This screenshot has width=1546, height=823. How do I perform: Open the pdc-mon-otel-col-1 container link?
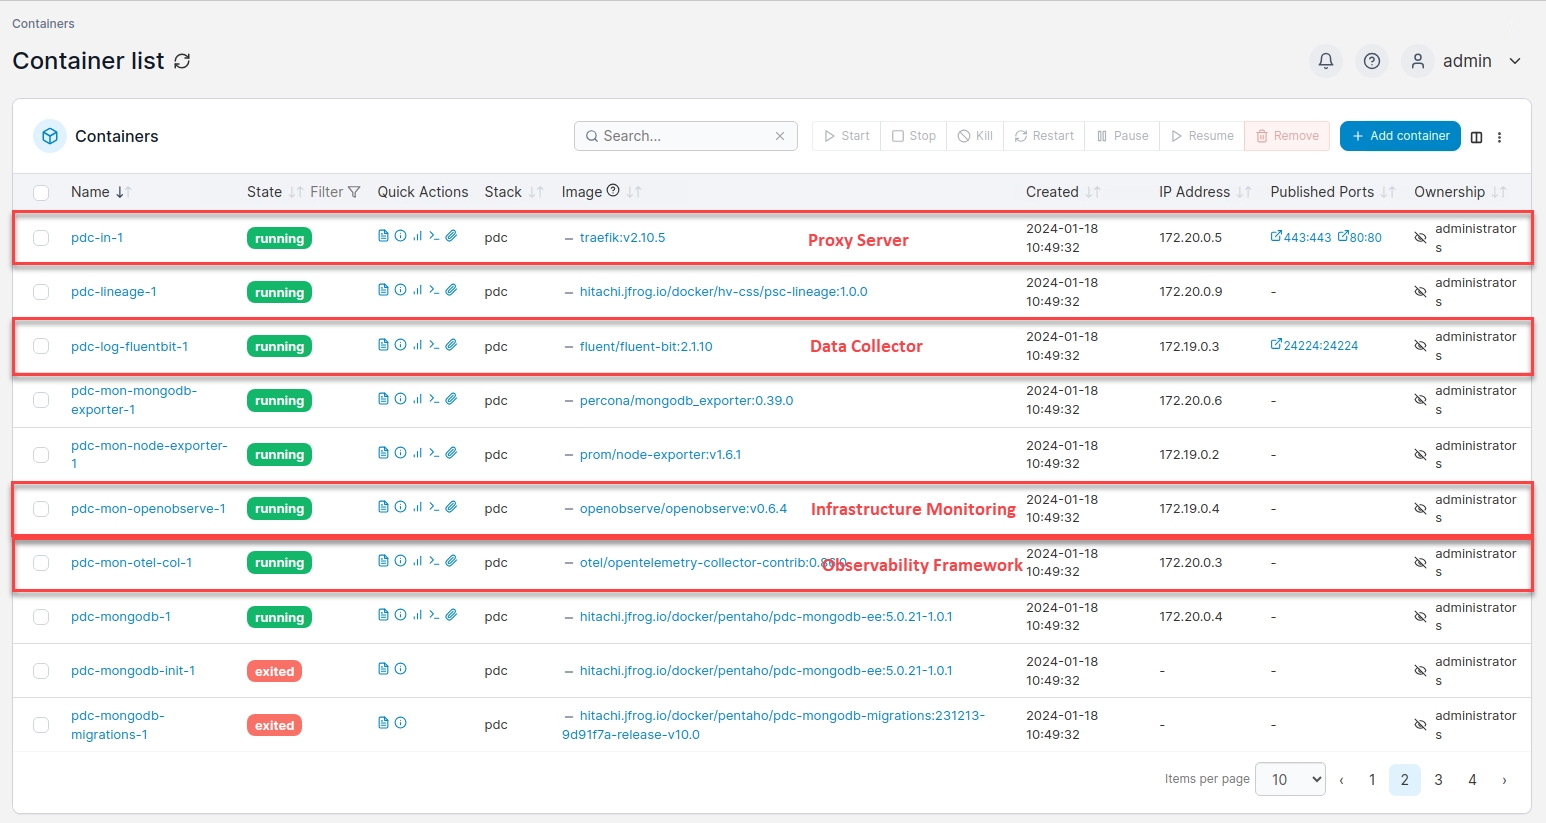tap(131, 563)
